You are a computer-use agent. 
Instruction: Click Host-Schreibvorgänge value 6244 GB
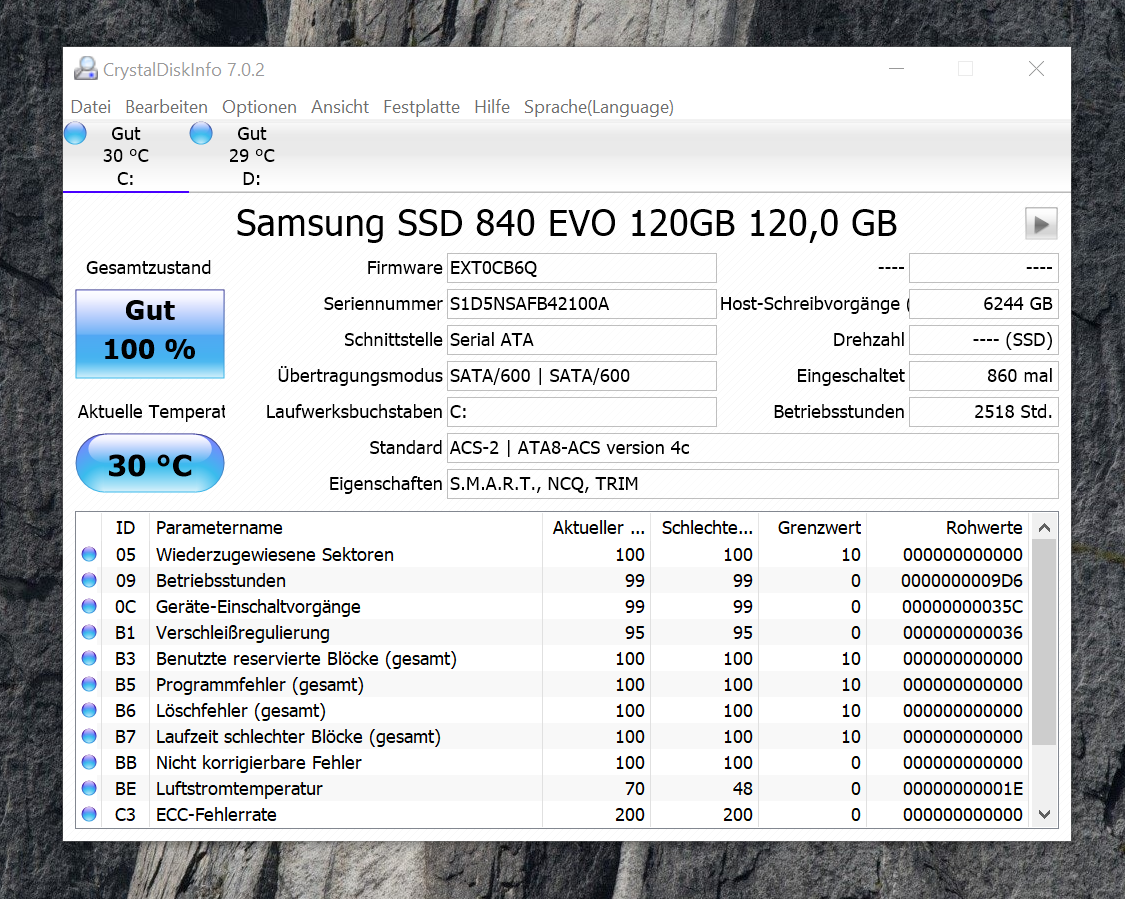984,303
